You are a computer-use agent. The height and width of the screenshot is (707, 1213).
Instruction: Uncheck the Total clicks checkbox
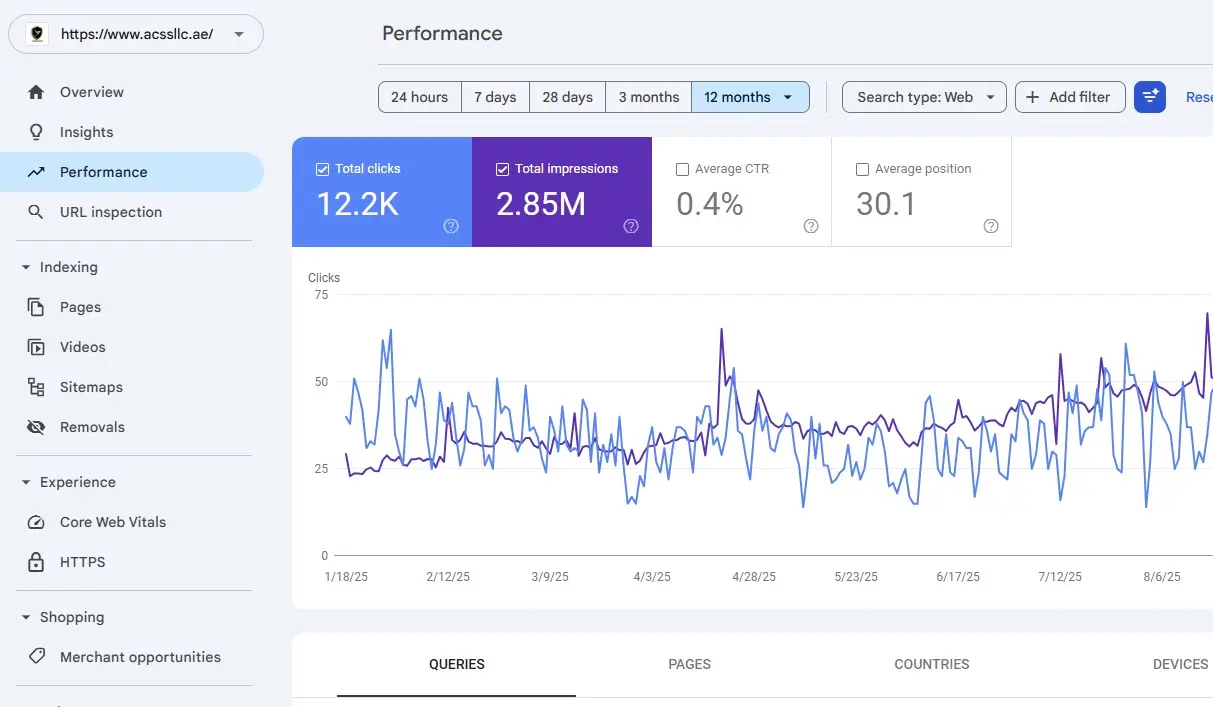tap(322, 169)
